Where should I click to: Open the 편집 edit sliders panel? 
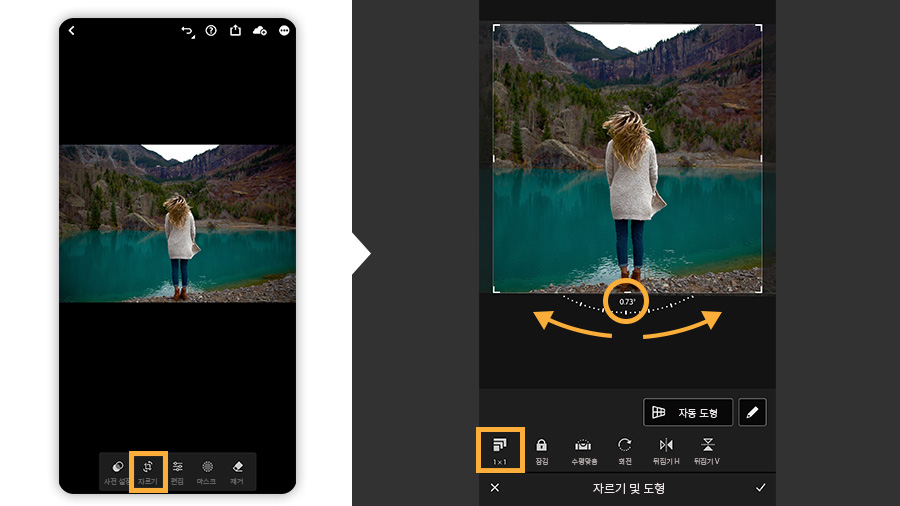177,472
